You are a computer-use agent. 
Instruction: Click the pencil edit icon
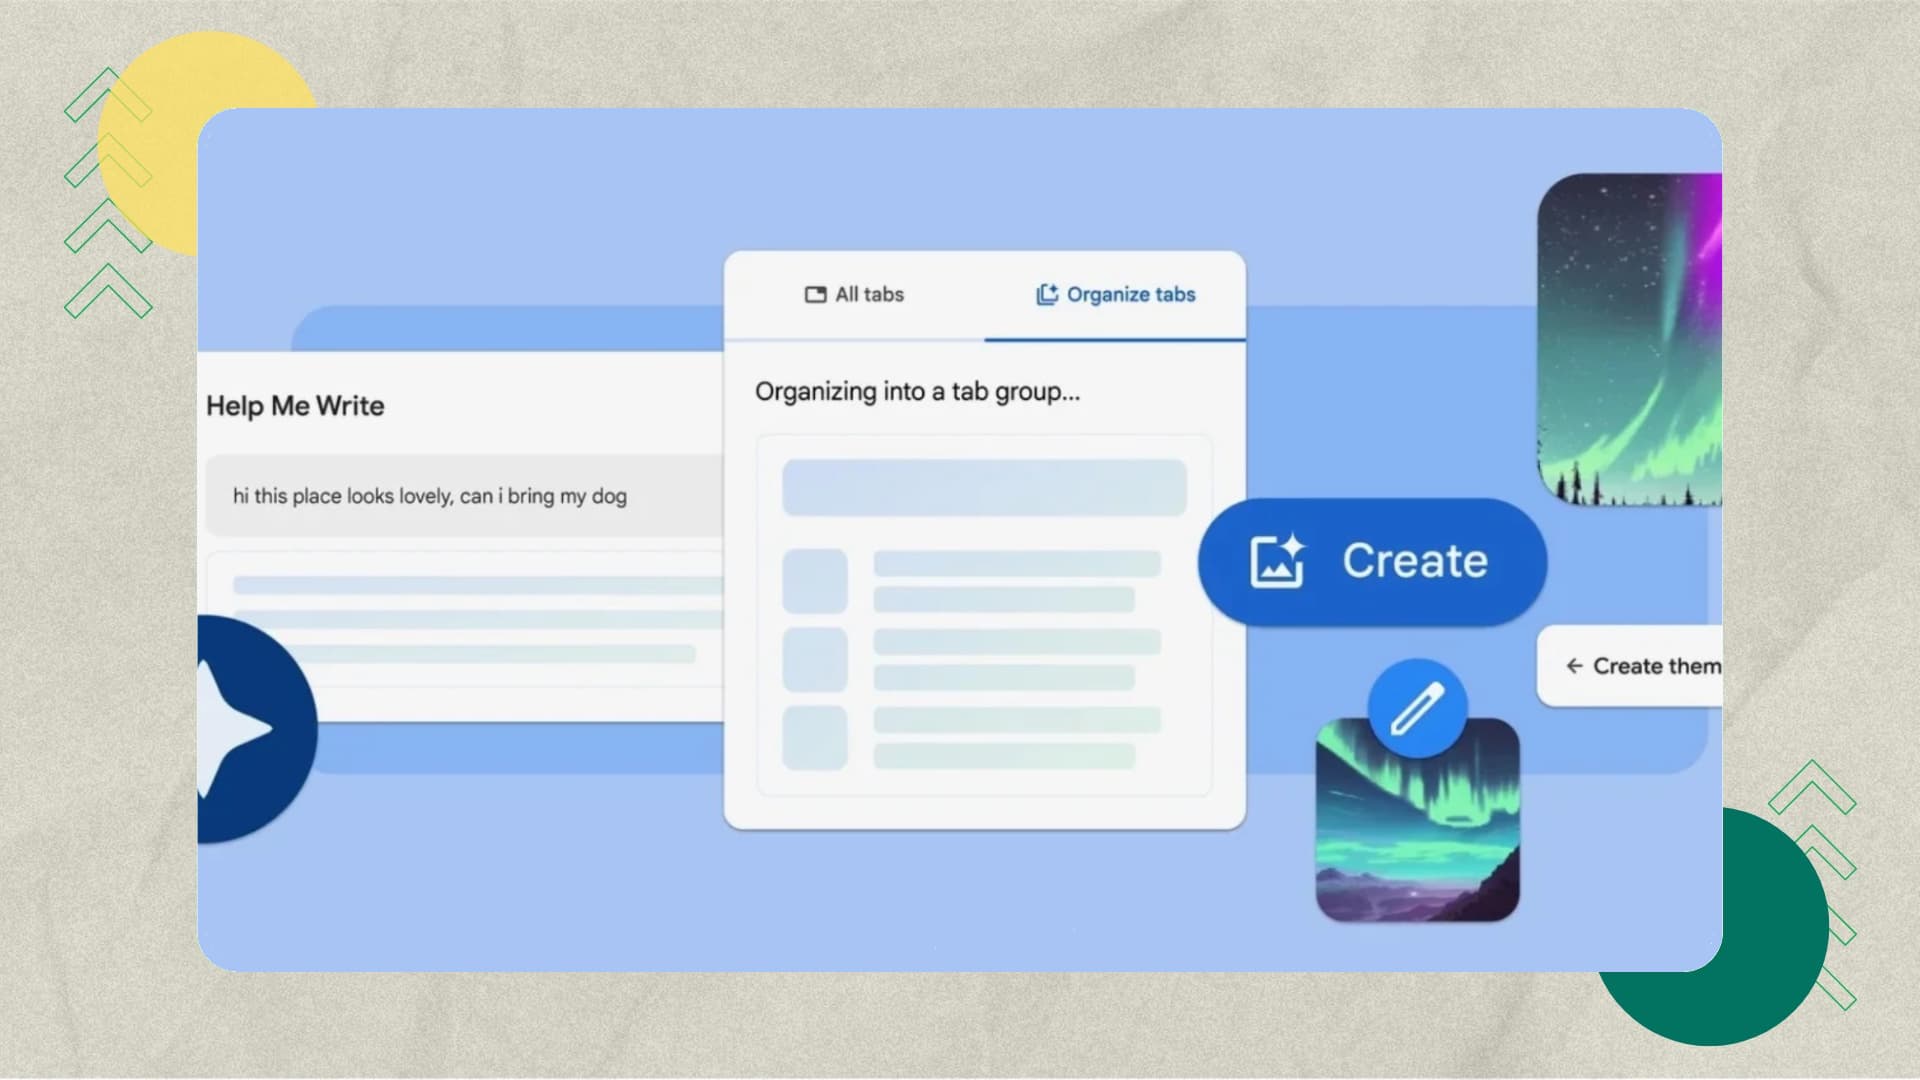click(x=1417, y=708)
